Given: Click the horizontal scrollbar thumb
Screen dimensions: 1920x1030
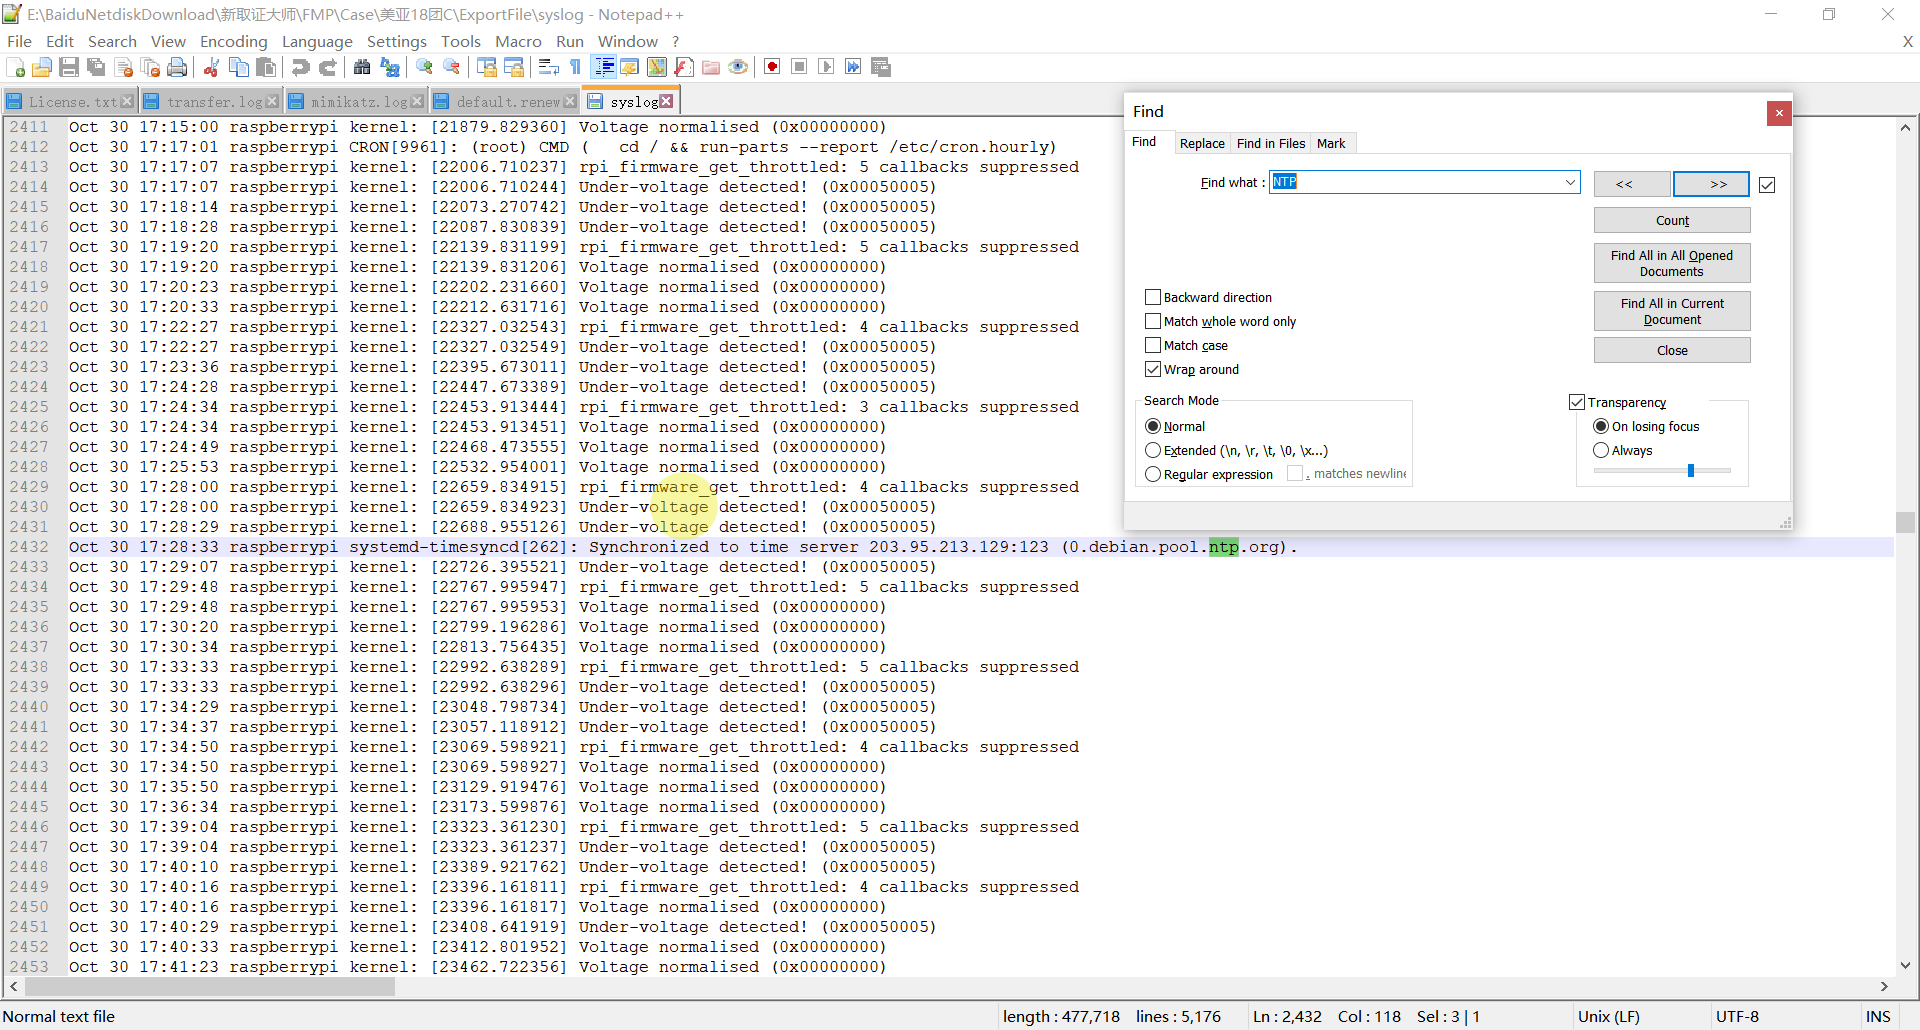Looking at the screenshot, I should tap(209, 987).
